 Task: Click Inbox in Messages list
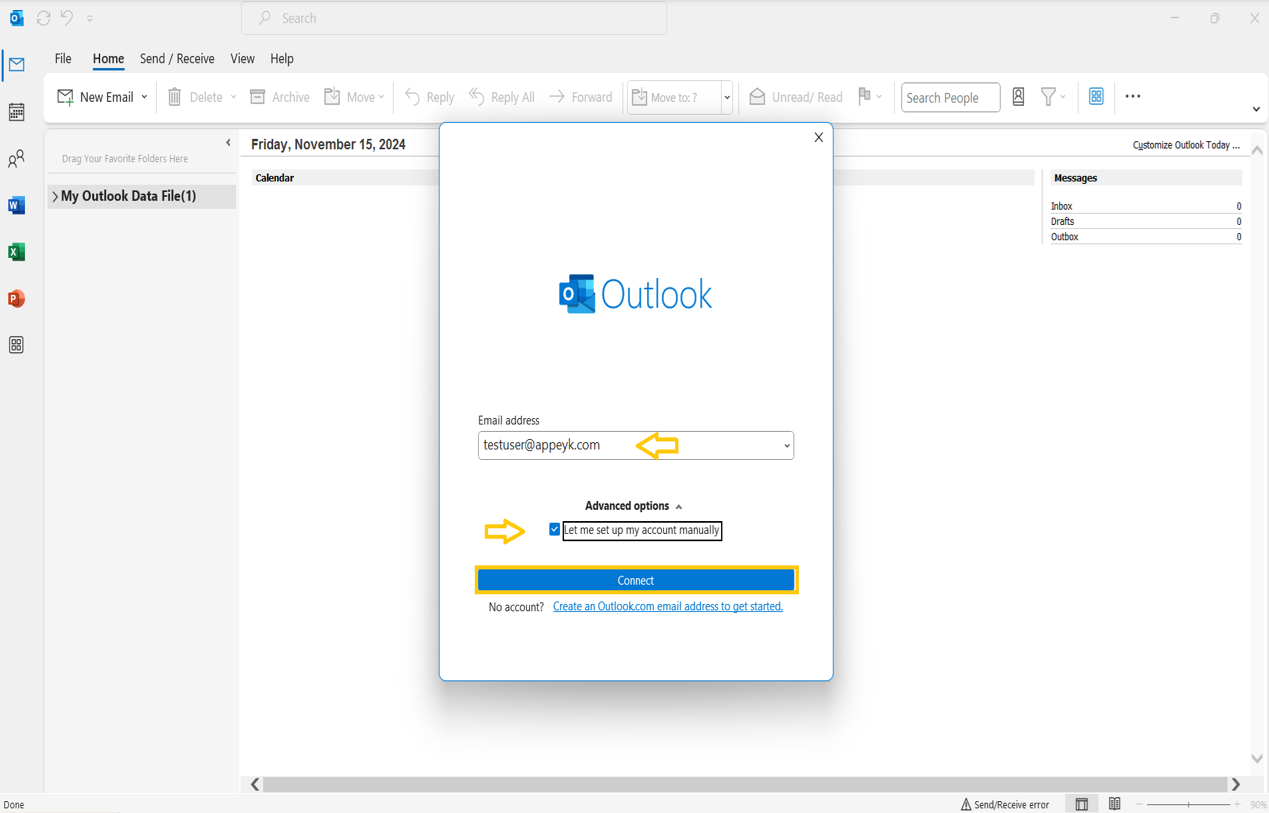pos(1061,206)
